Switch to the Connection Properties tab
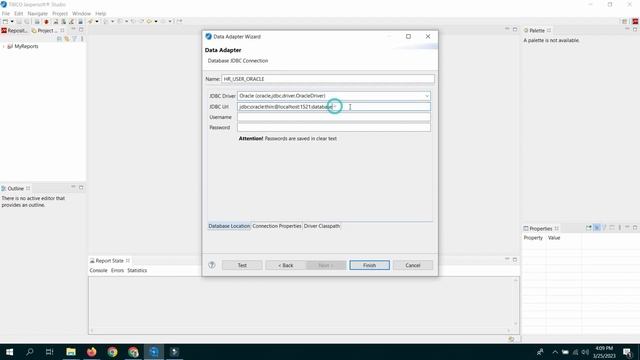Image resolution: width=640 pixels, height=360 pixels. [277, 226]
